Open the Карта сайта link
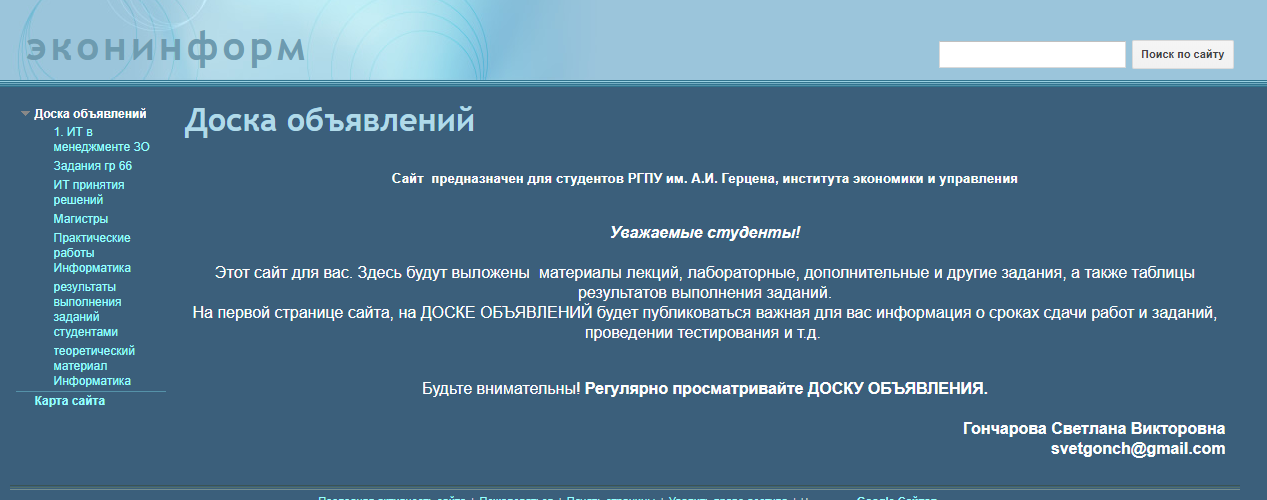The width and height of the screenshot is (1267, 500). pyautogui.click(x=69, y=401)
